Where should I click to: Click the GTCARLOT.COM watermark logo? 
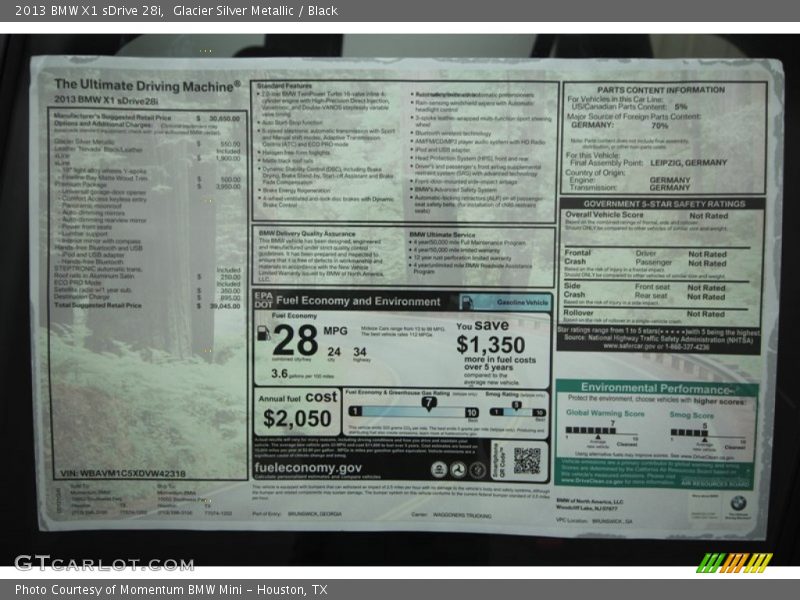click(x=104, y=563)
